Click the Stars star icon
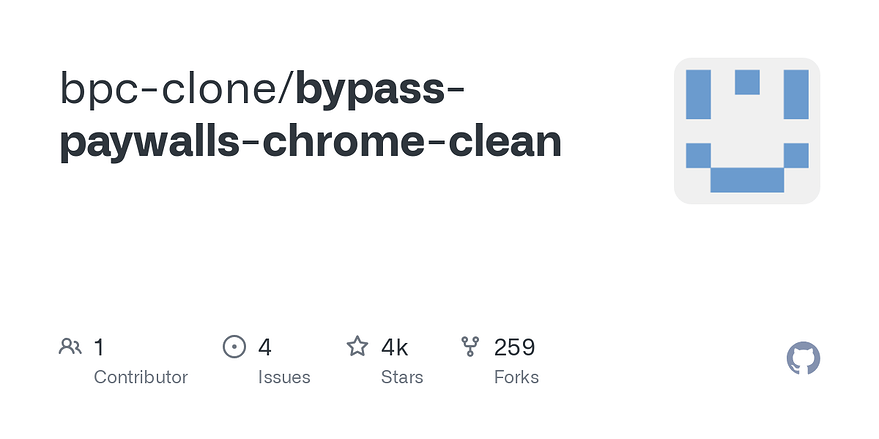This screenshot has width=879, height=439. tap(357, 347)
